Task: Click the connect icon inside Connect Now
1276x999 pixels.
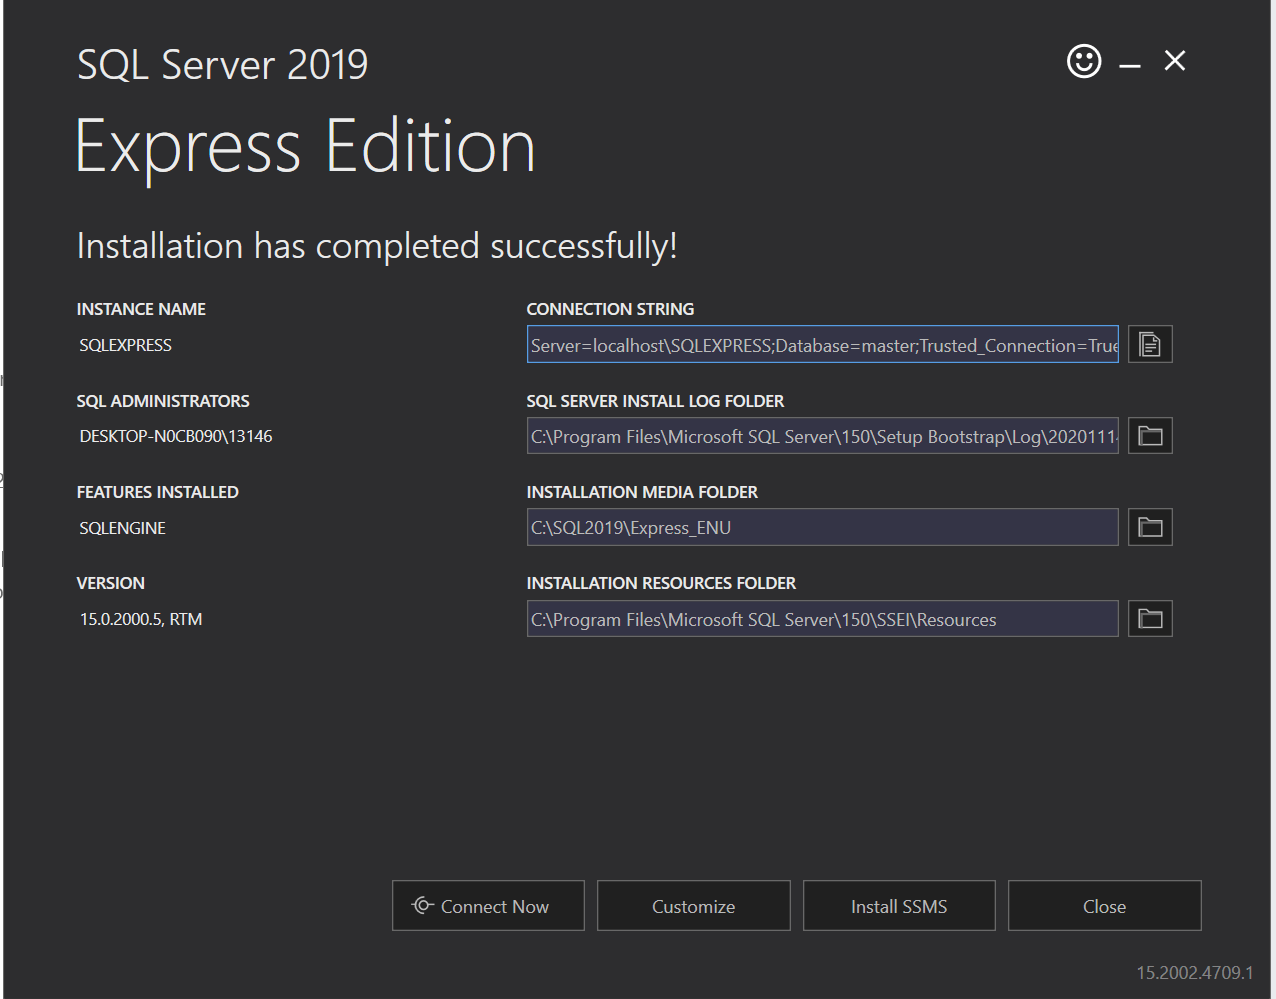Action: [422, 906]
